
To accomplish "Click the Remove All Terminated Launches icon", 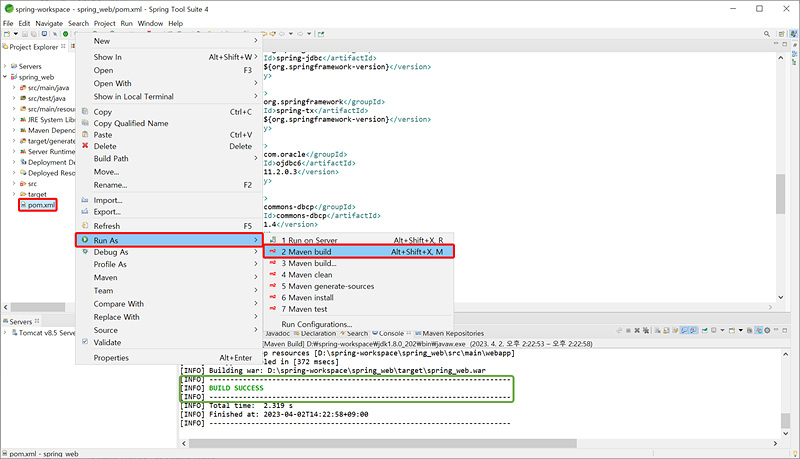I will click(646, 330).
